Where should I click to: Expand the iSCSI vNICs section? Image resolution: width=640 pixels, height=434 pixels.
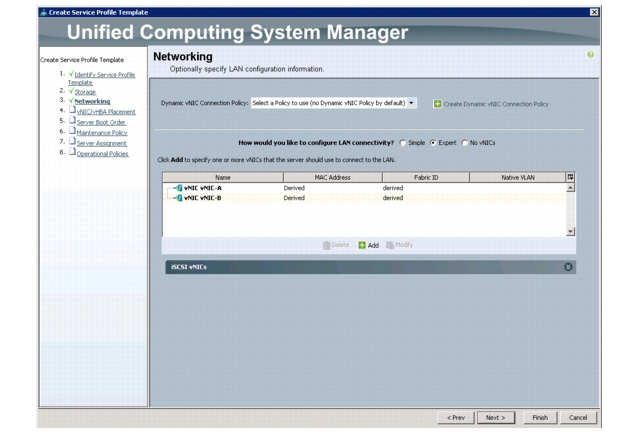click(568, 267)
